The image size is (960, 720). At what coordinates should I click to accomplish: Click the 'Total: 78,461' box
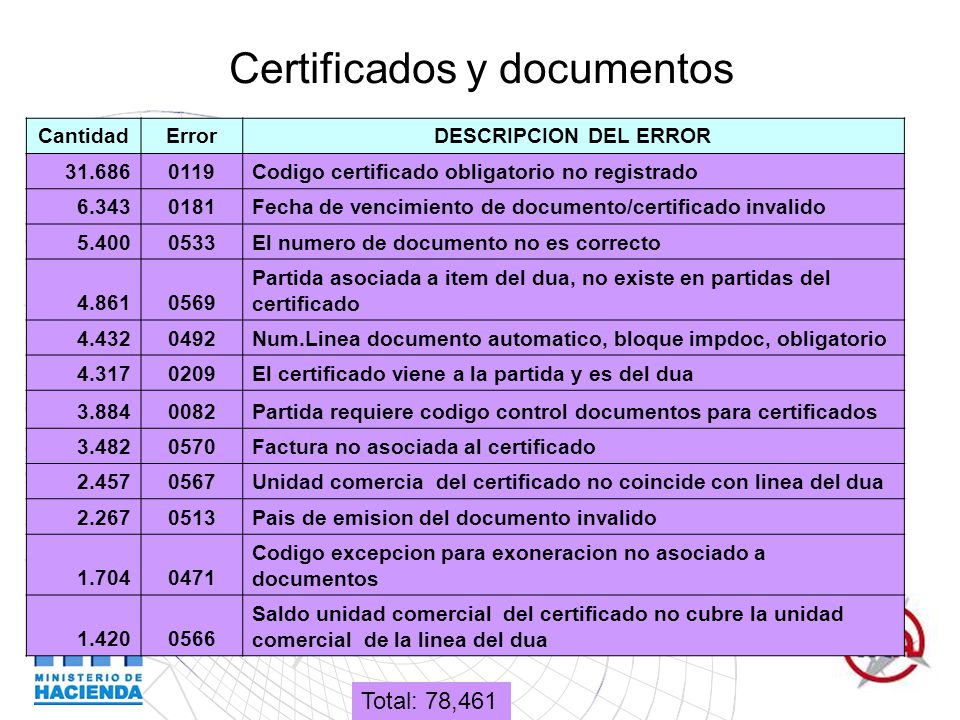[431, 701]
